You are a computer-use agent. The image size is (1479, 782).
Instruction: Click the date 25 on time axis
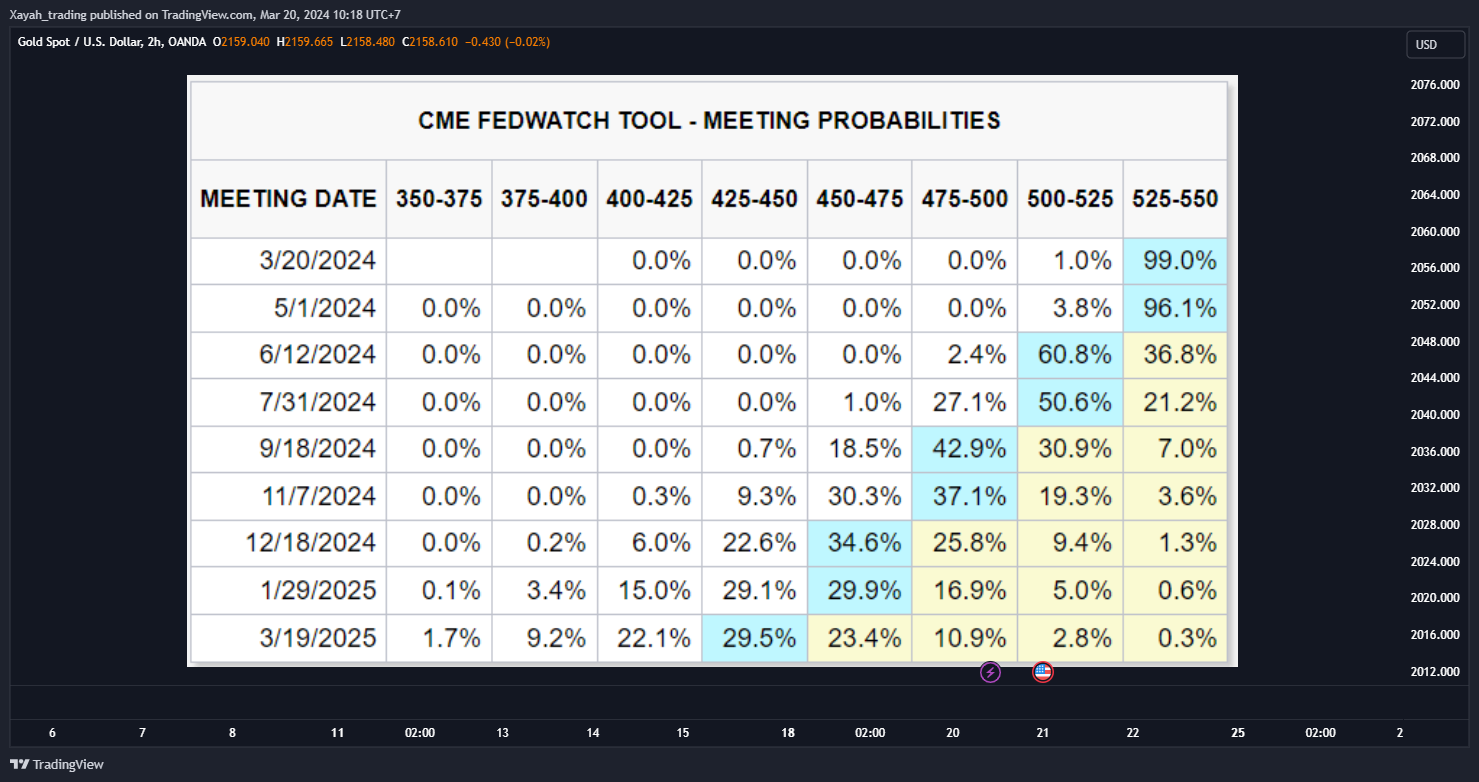click(1238, 733)
